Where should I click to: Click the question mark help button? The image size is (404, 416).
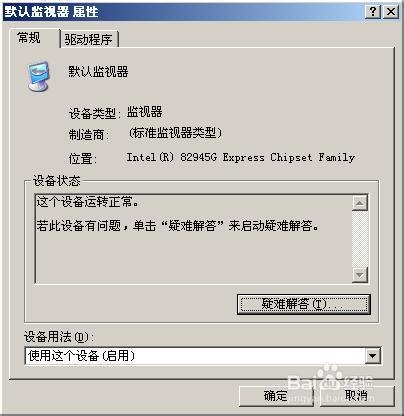coord(373,12)
